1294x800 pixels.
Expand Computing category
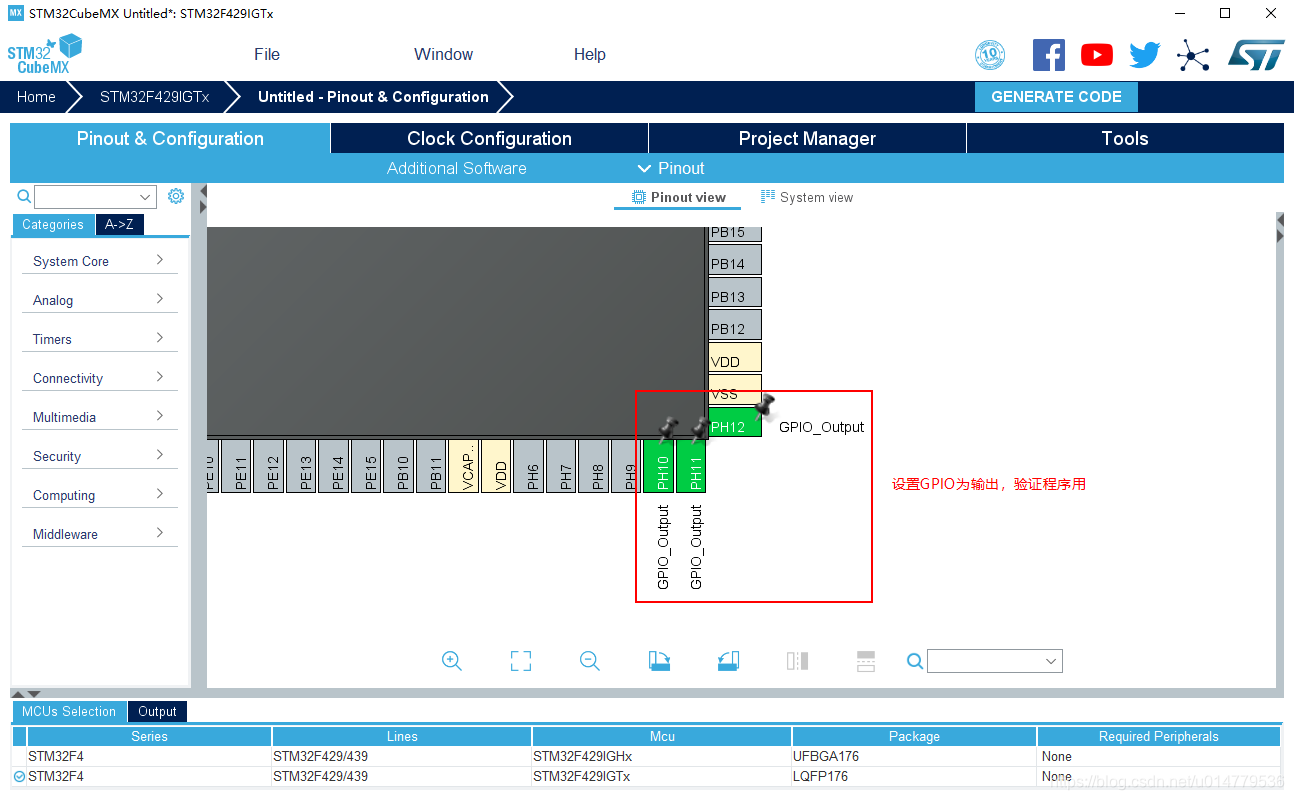[x=99, y=495]
